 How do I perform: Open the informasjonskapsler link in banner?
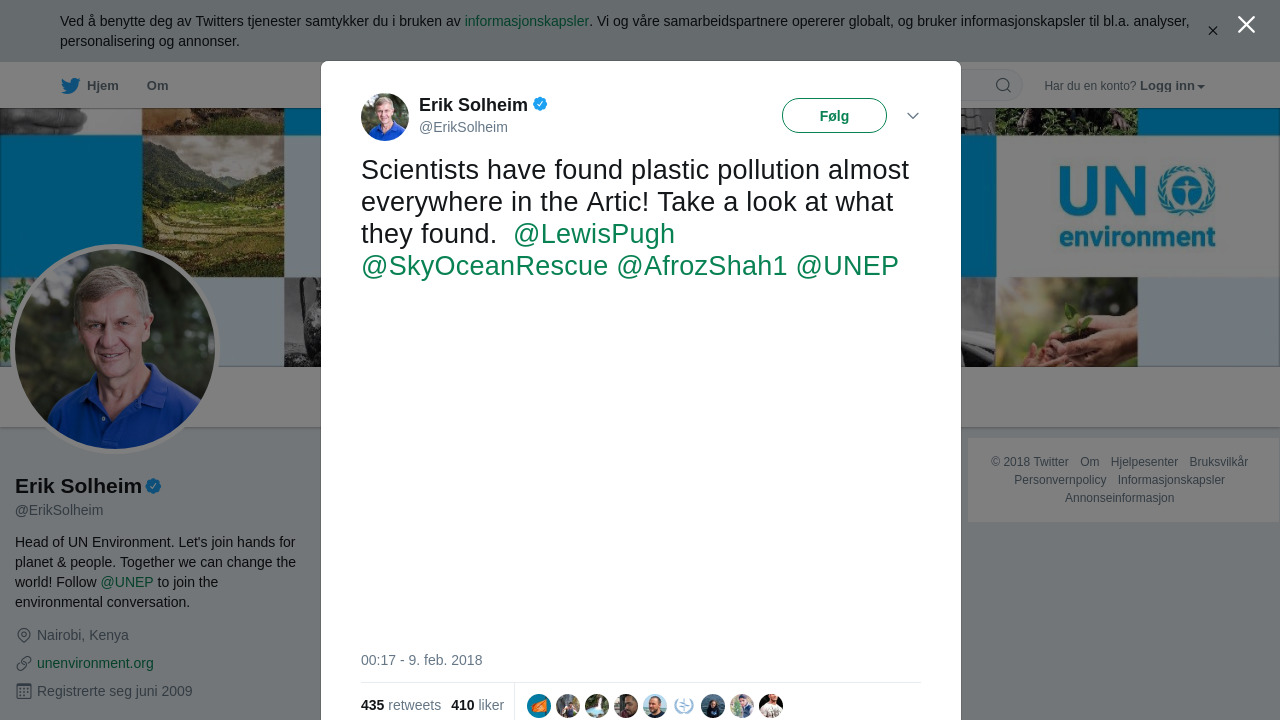(526, 21)
